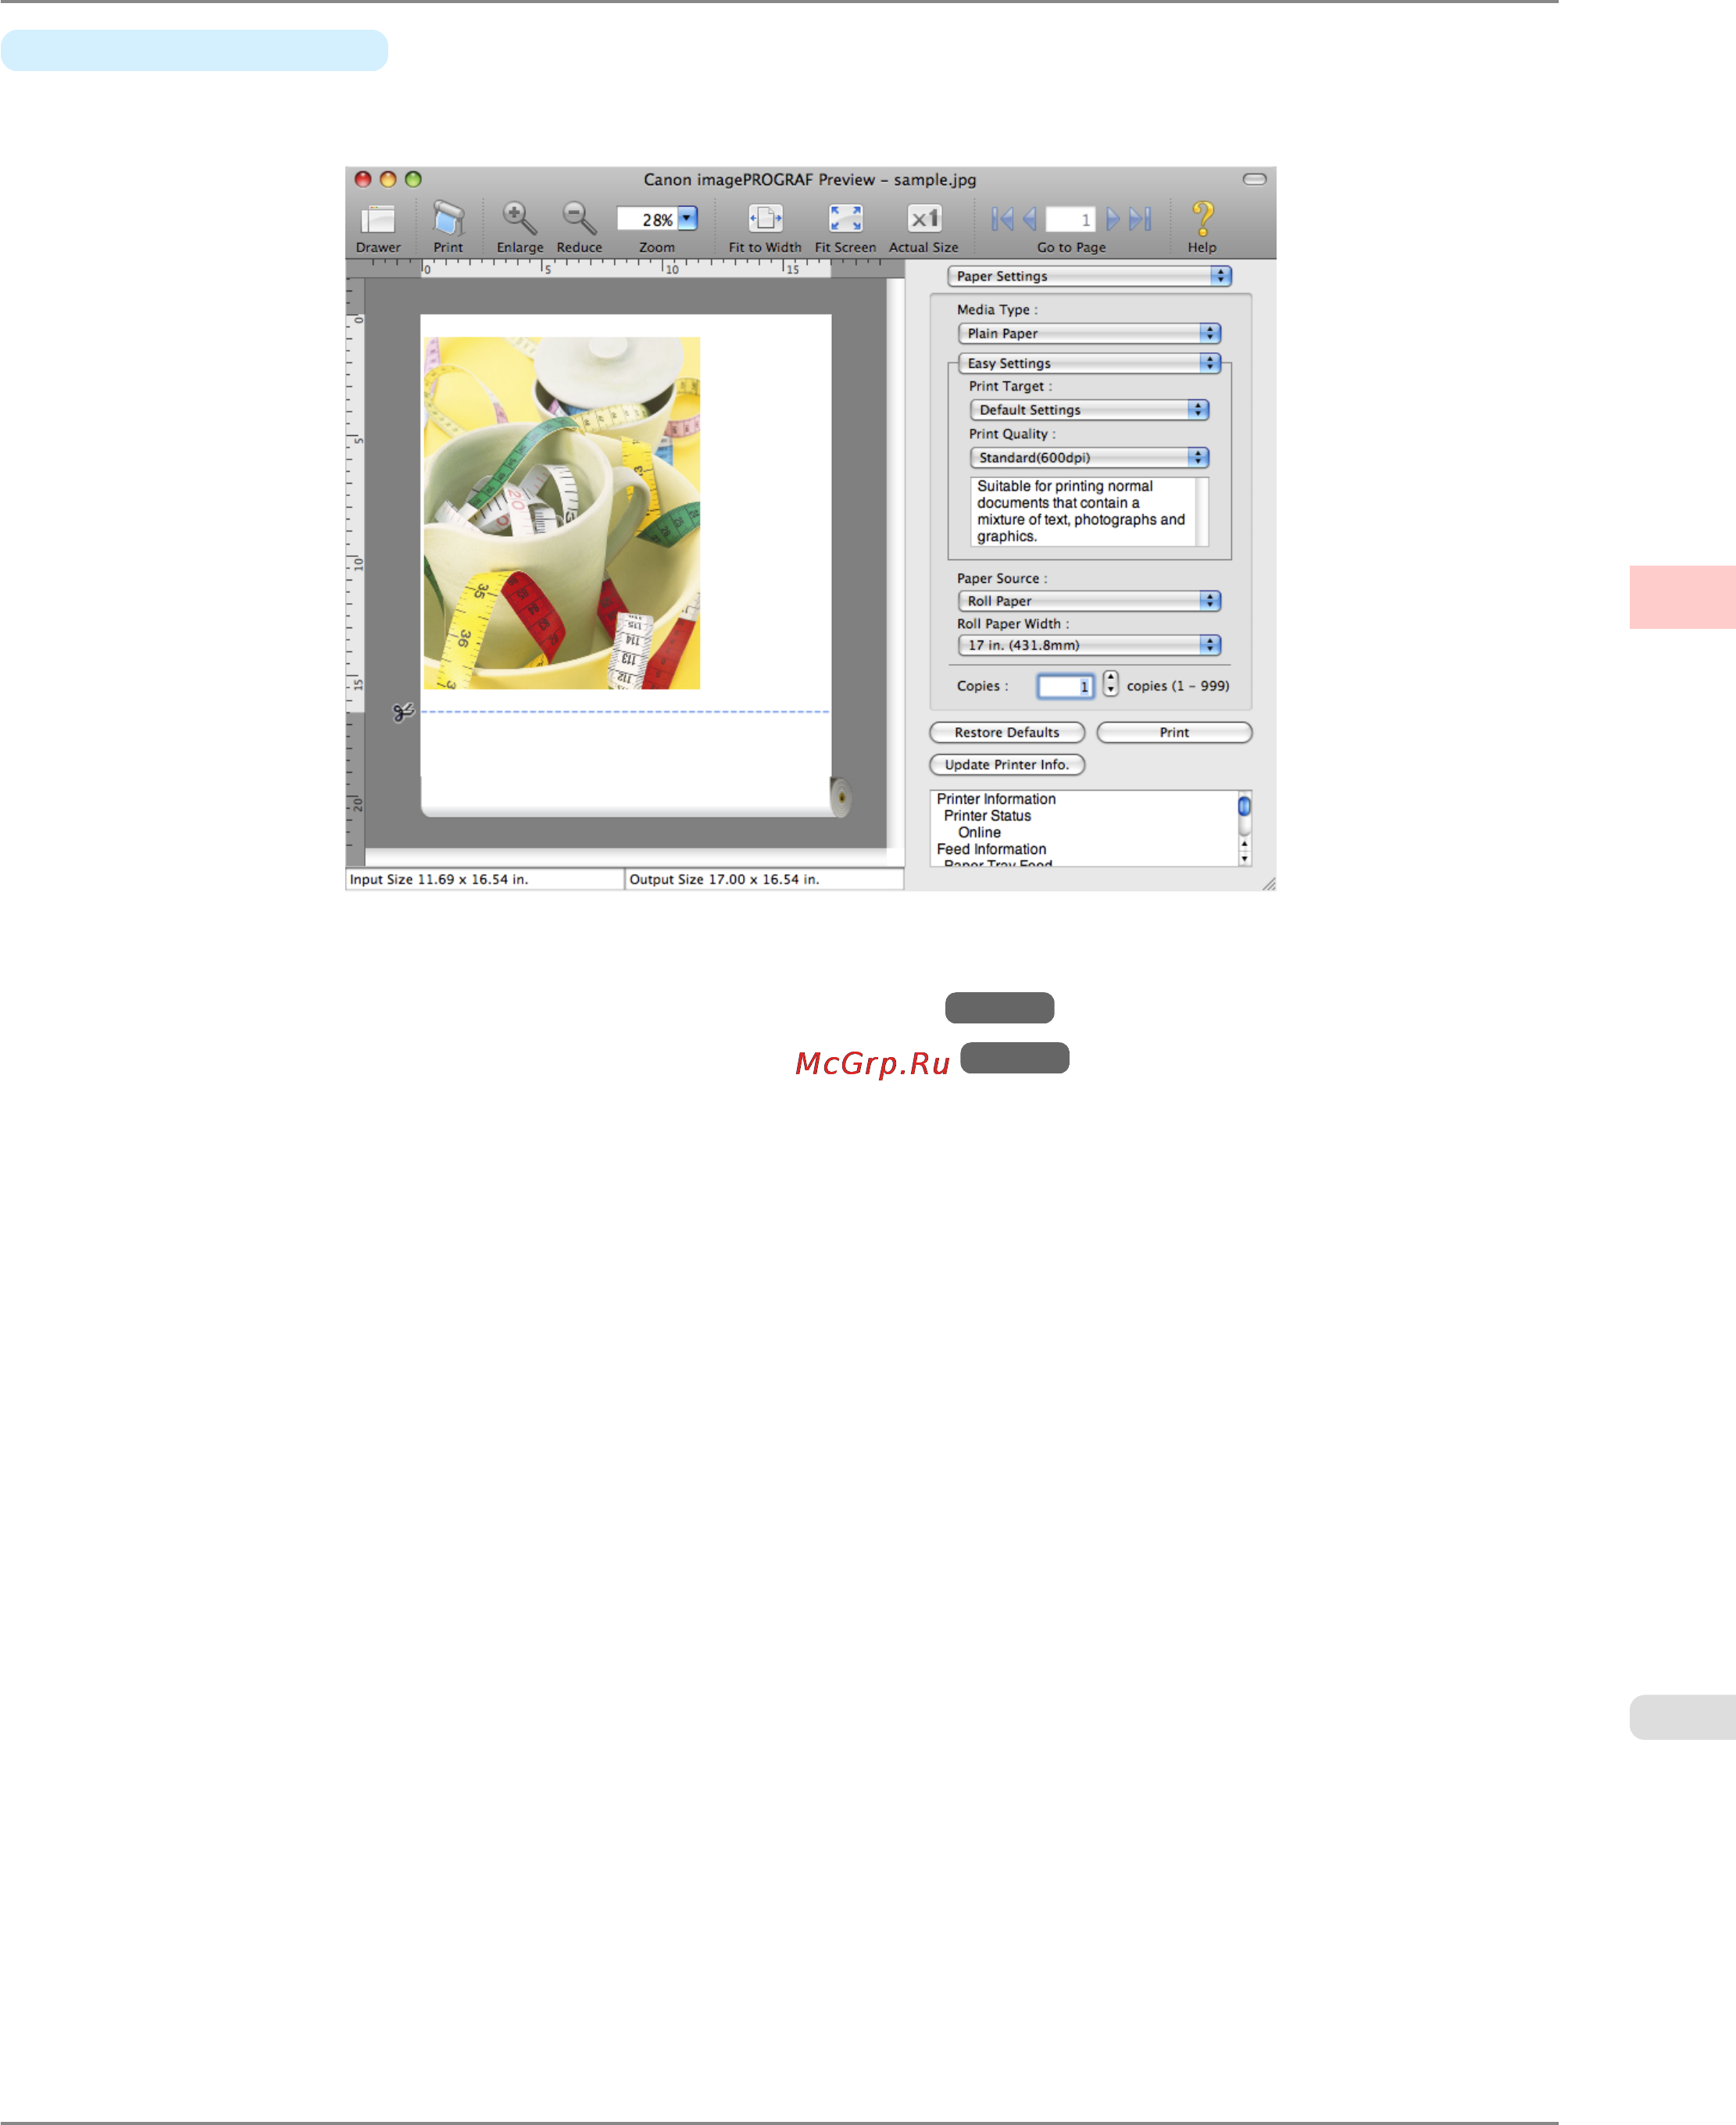
Task: Click the 28% zoom value field
Action: pyautogui.click(x=647, y=219)
